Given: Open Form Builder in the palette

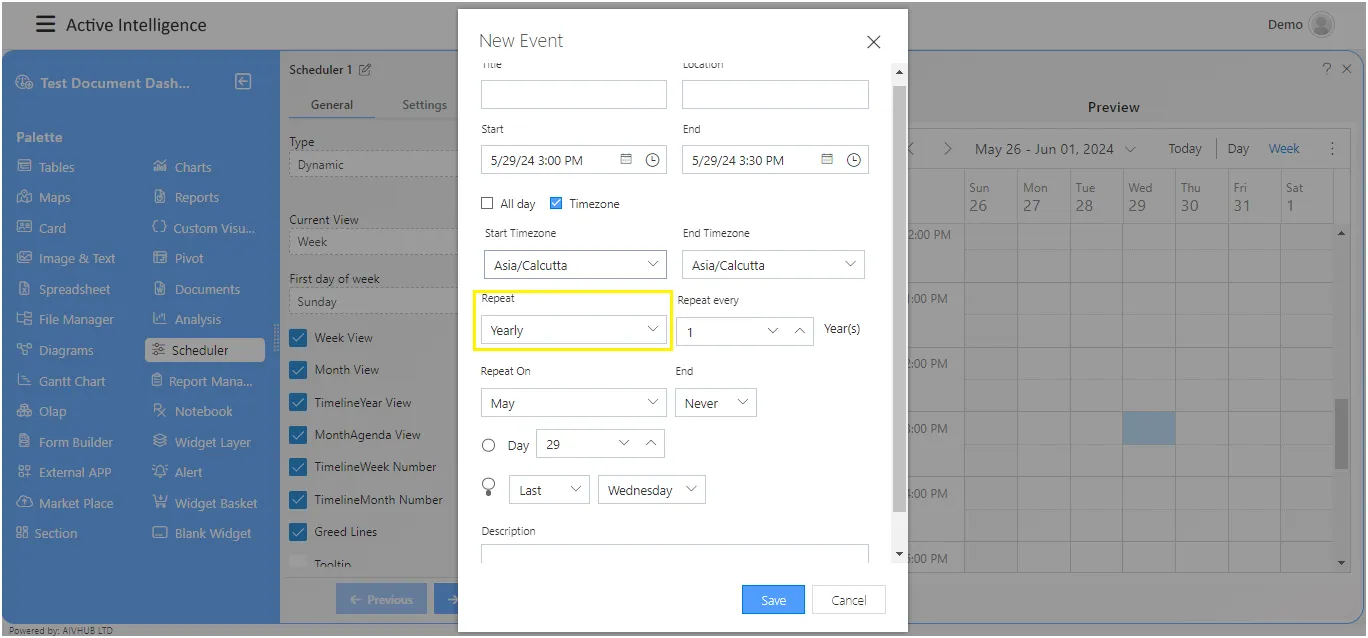Looking at the screenshot, I should [x=65, y=442].
